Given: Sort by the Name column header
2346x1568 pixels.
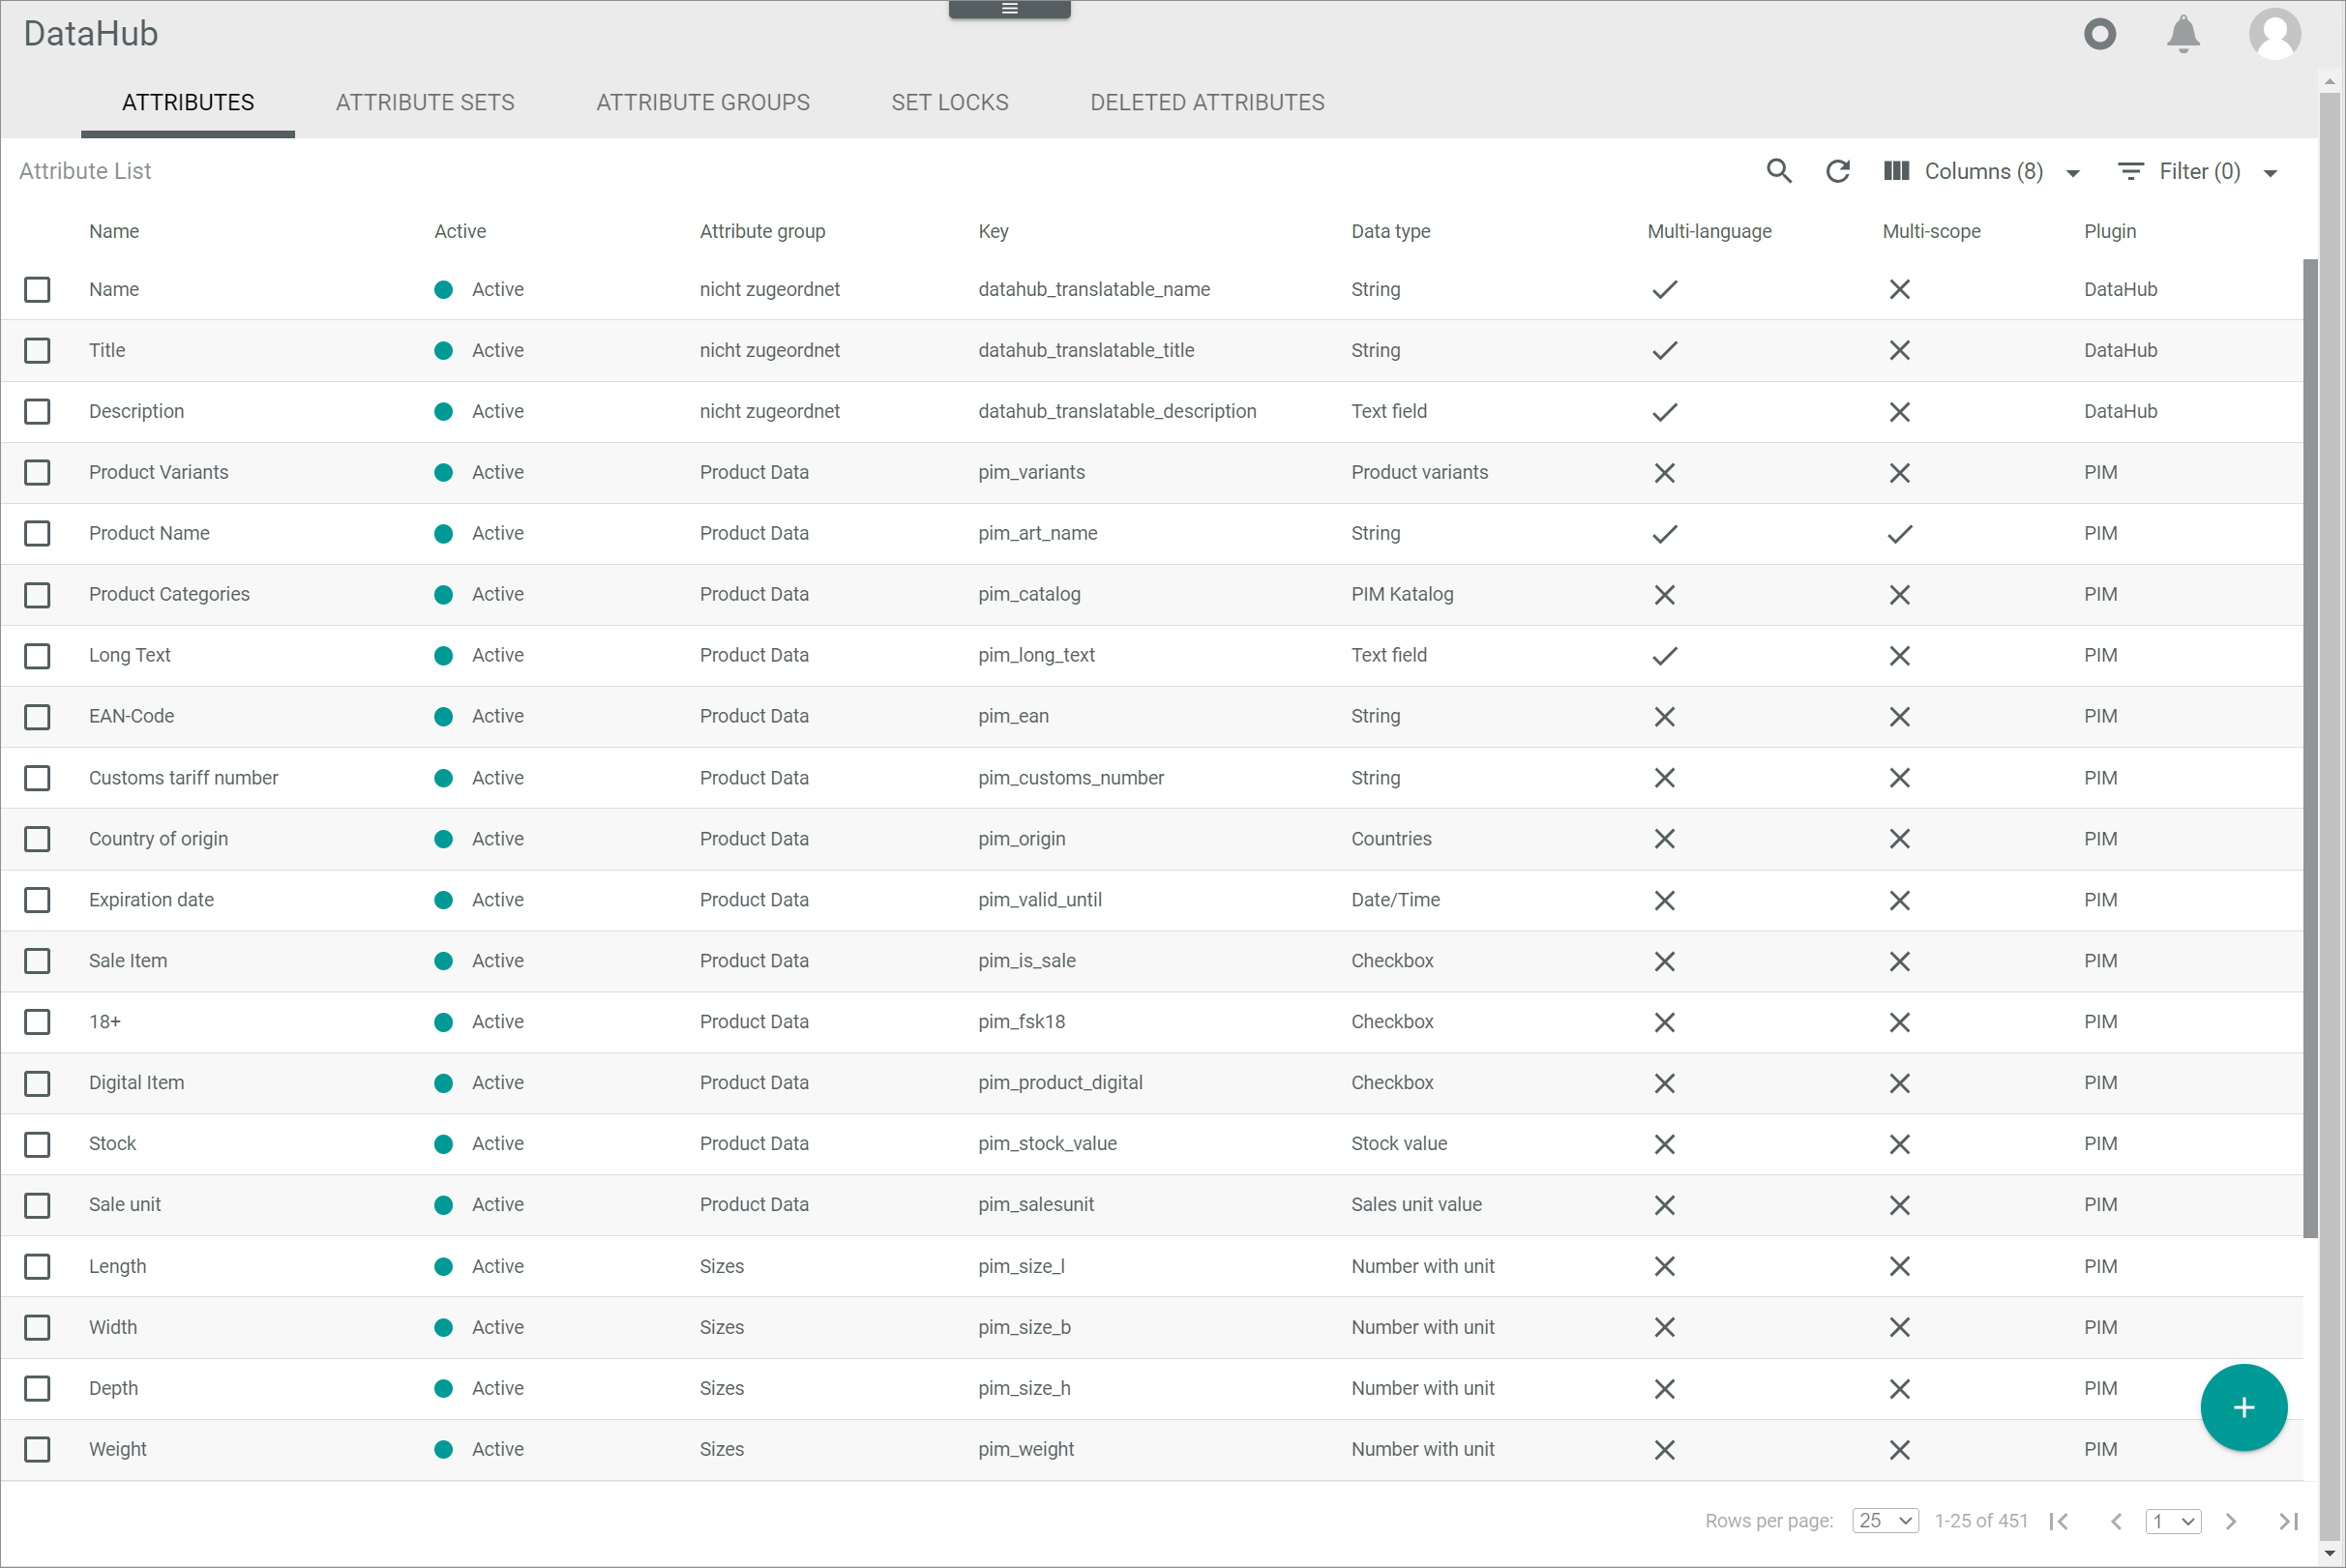Looking at the screenshot, I should (x=114, y=231).
